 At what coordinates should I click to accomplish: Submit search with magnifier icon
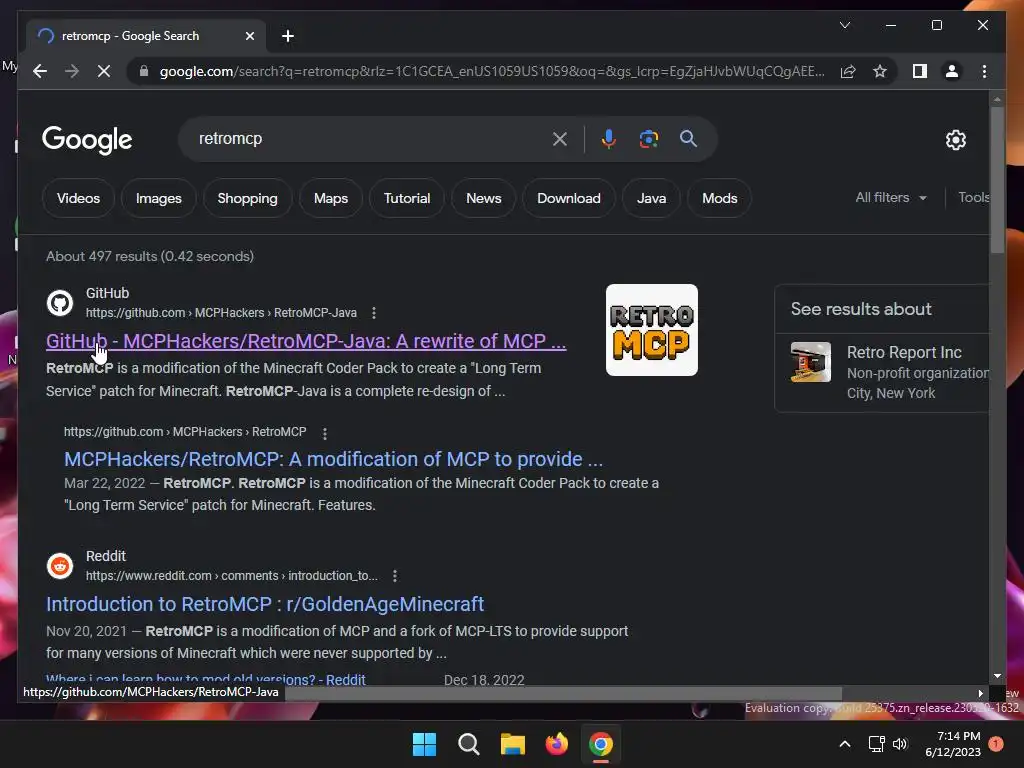tap(688, 138)
